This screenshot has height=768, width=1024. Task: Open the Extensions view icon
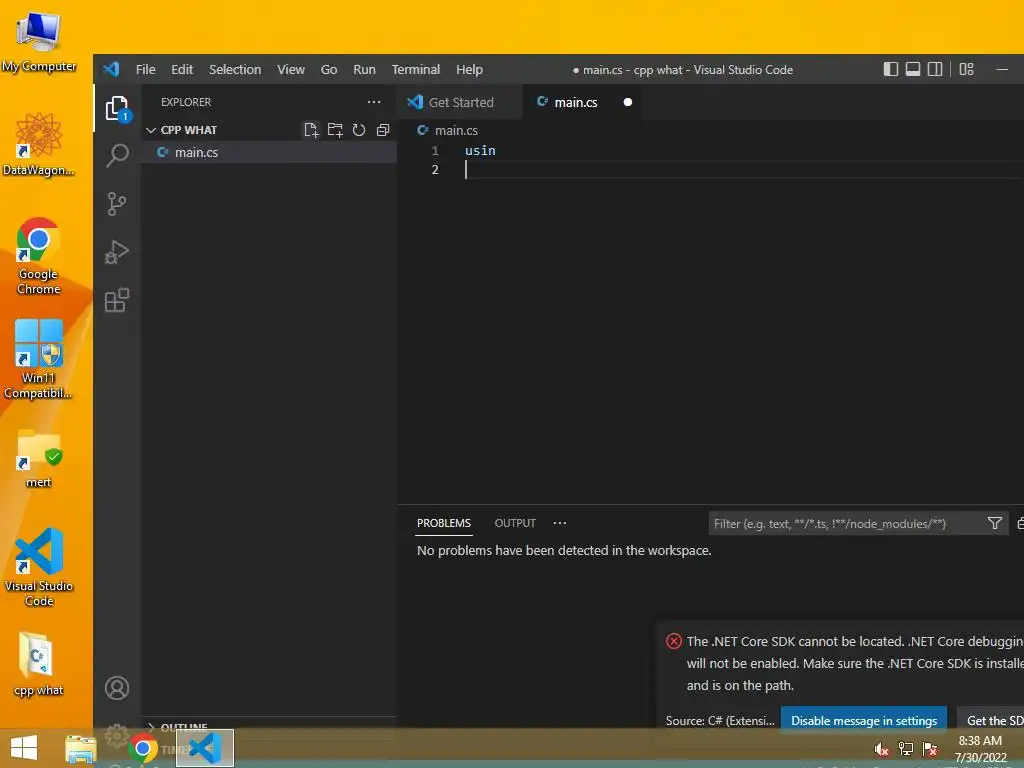tap(117, 300)
